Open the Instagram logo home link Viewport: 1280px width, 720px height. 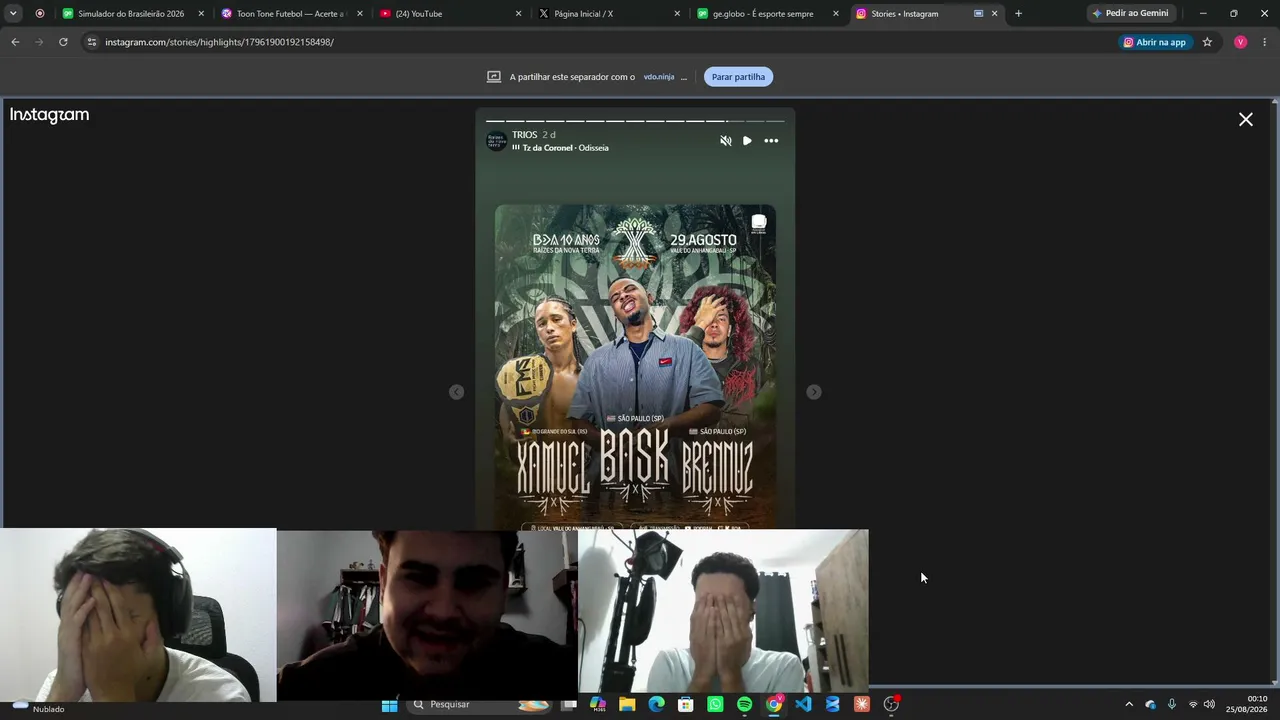pyautogui.click(x=50, y=115)
